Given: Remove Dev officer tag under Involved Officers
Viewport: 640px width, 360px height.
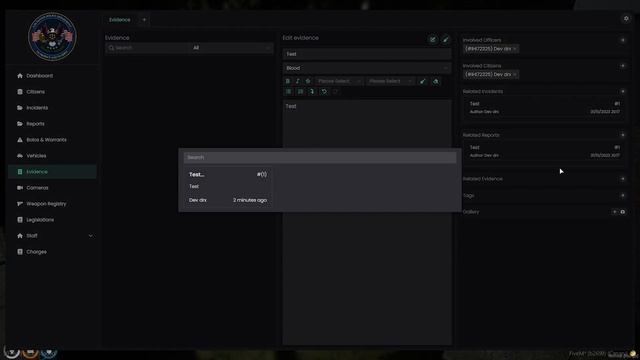Looking at the screenshot, I should (x=515, y=49).
